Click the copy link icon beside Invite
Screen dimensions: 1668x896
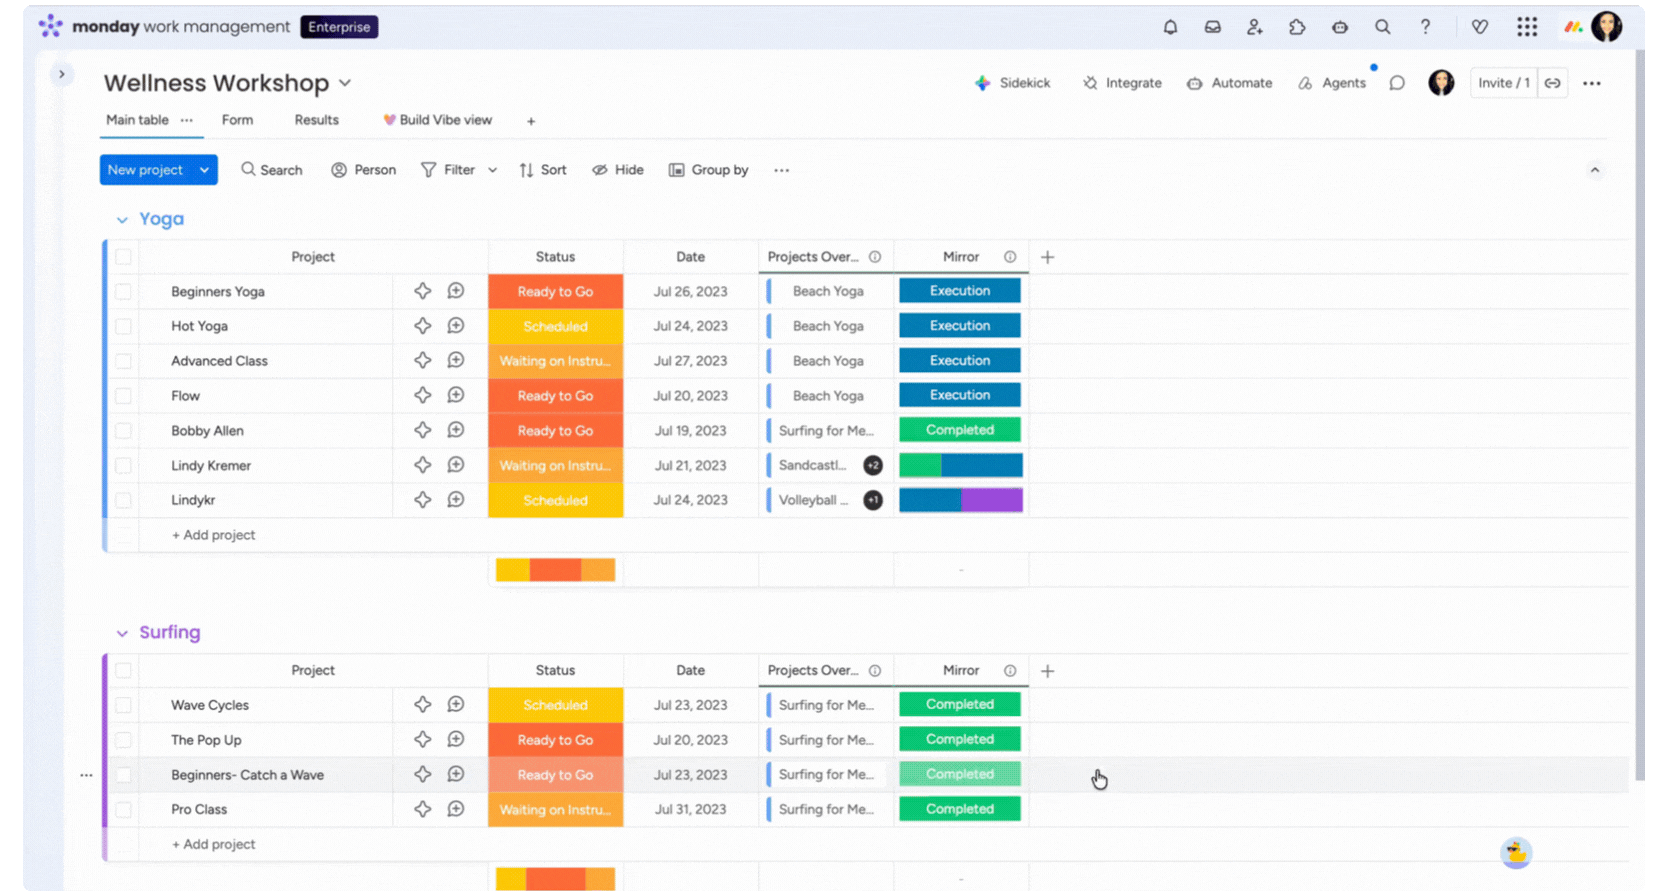[1552, 83]
